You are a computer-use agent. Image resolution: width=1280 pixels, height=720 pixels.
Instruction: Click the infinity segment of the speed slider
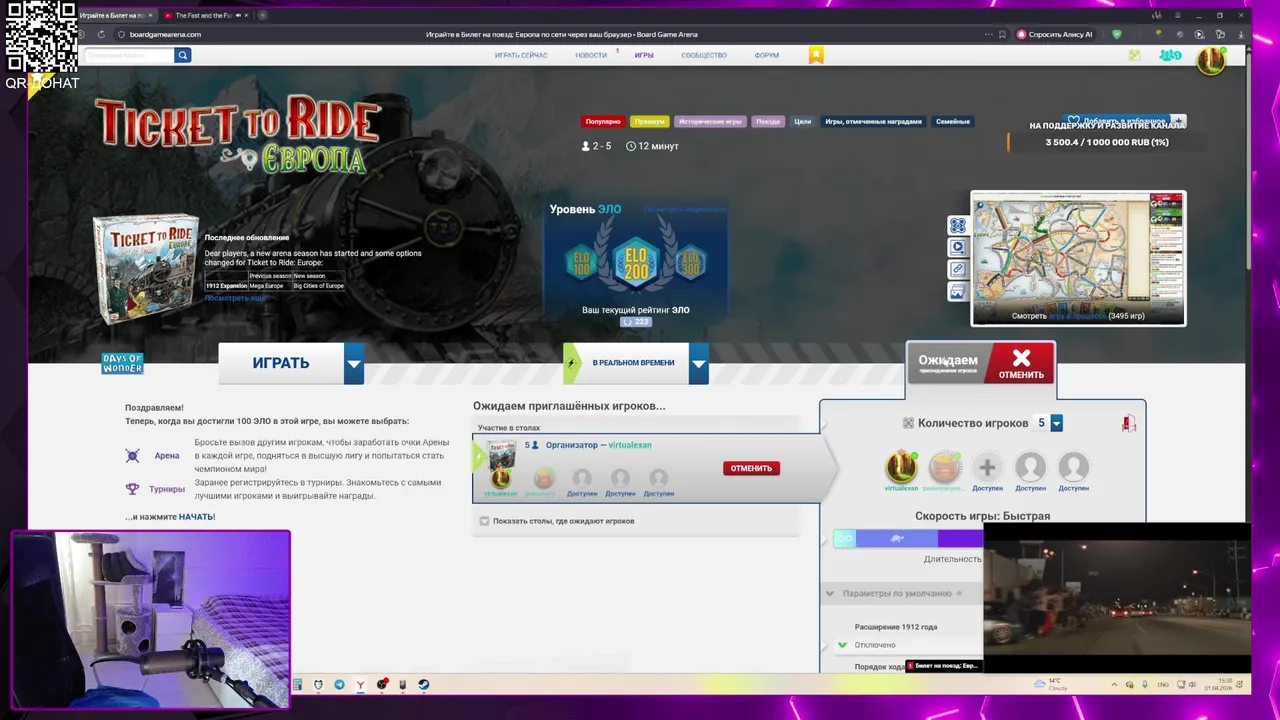(x=846, y=538)
